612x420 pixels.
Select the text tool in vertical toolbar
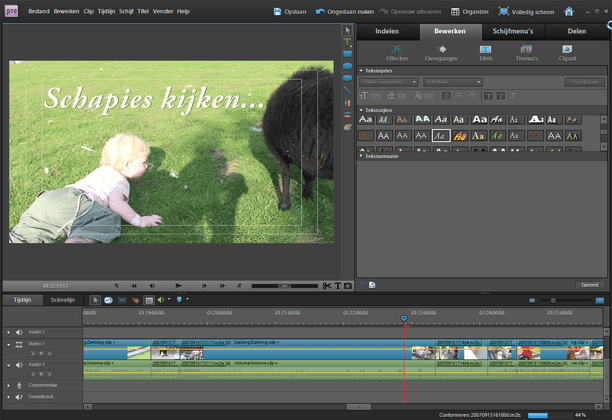coord(347,42)
